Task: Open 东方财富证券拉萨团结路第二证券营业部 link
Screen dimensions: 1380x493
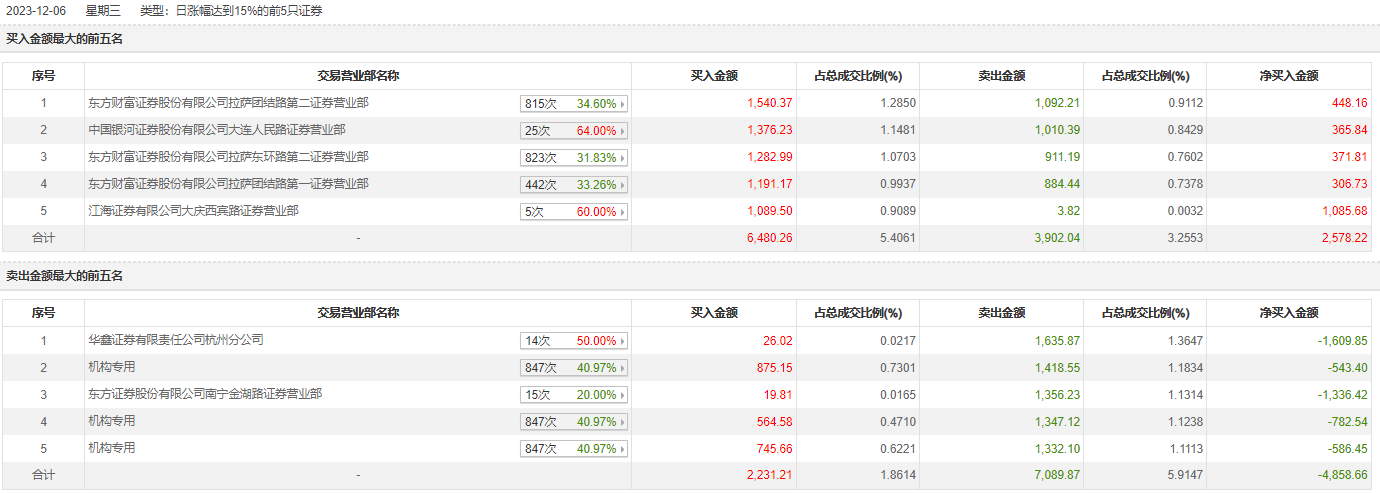Action: (x=228, y=103)
